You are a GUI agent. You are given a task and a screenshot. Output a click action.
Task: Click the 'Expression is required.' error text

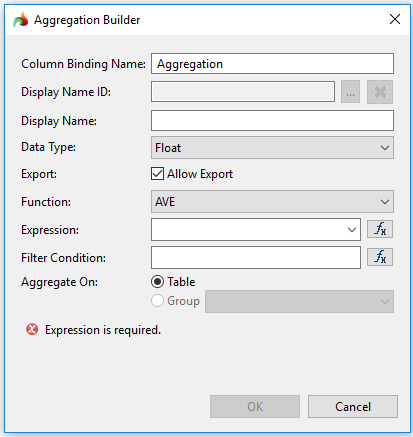click(103, 330)
